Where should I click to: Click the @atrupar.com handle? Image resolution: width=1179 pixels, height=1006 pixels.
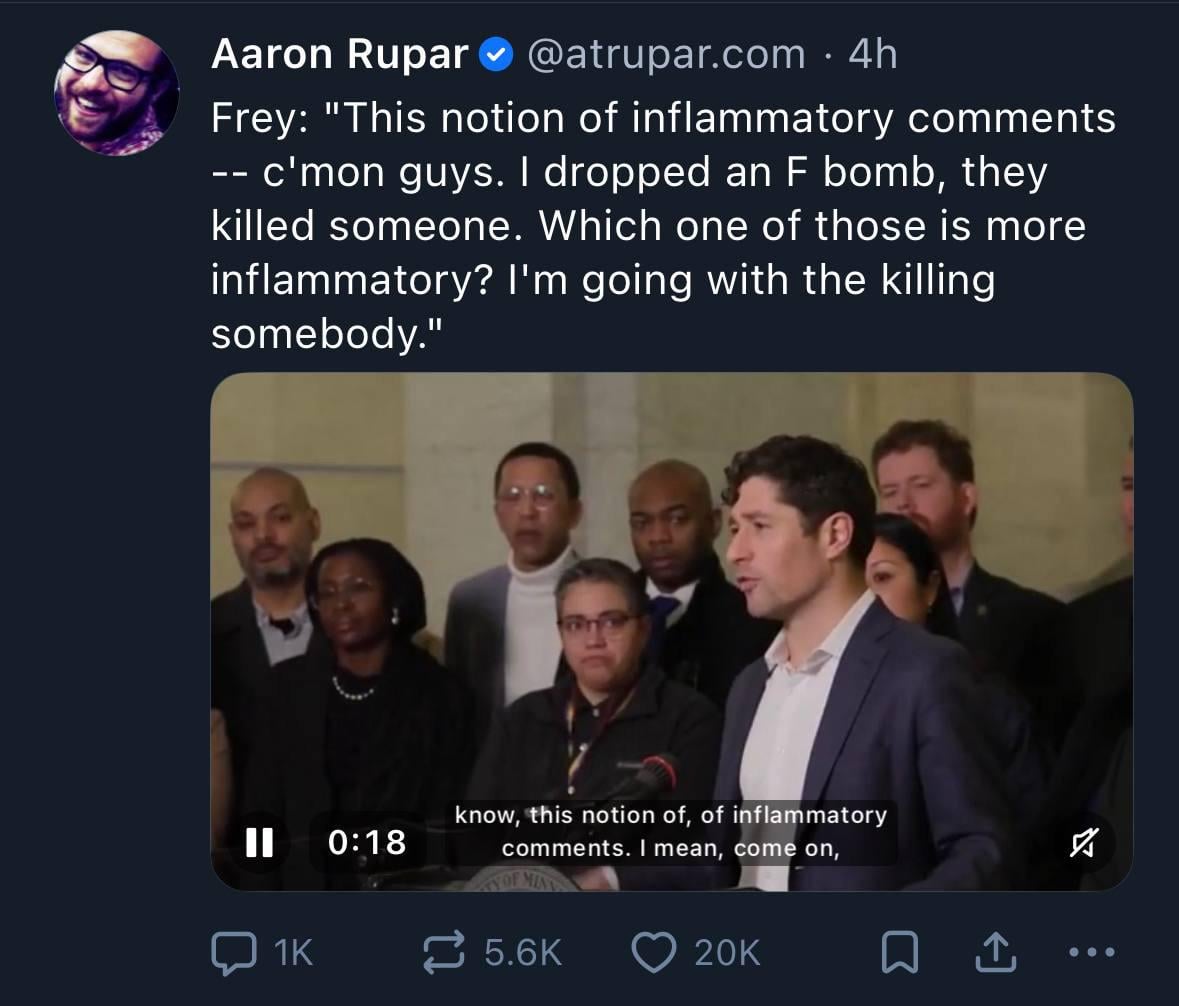tap(665, 55)
